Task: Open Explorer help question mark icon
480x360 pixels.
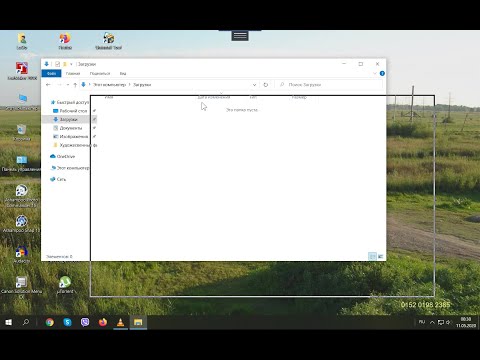Action: [x=382, y=73]
